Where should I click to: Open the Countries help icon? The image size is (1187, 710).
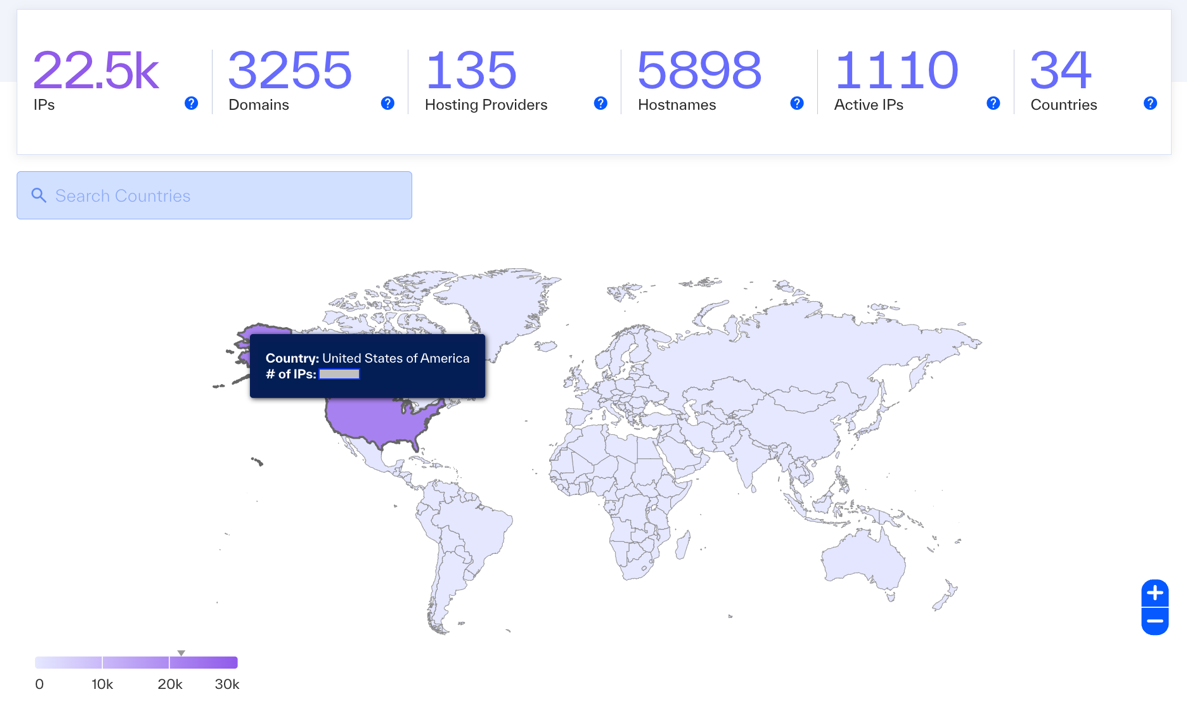pyautogui.click(x=1150, y=103)
